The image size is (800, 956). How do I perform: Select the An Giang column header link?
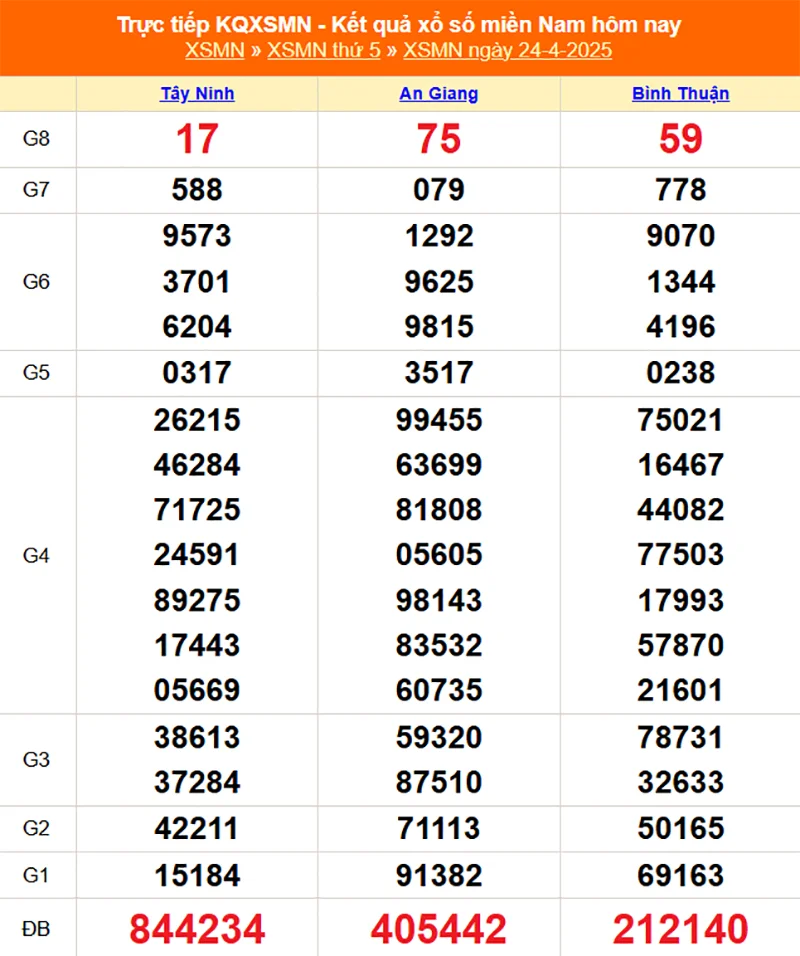[x=438, y=94]
